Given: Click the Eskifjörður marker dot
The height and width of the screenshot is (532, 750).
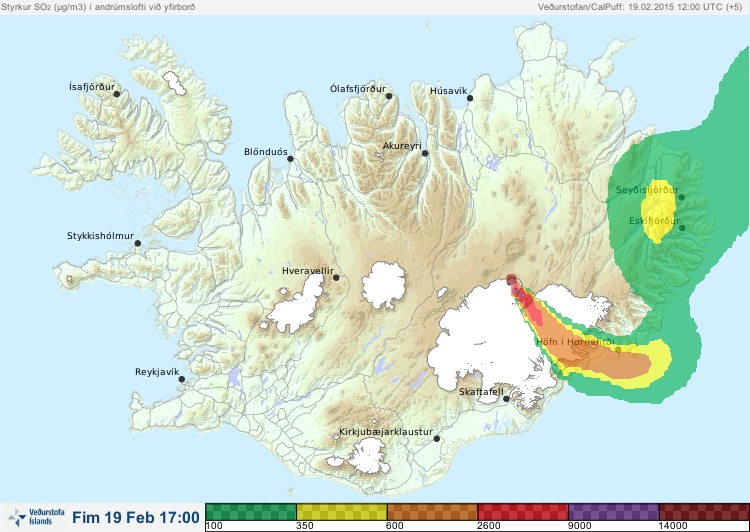Looking at the screenshot, I should (x=682, y=228).
